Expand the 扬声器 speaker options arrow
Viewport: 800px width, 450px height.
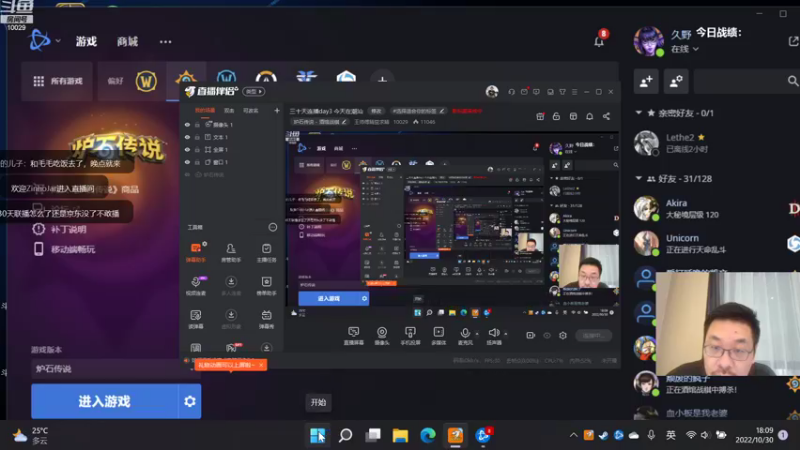tap(506, 334)
